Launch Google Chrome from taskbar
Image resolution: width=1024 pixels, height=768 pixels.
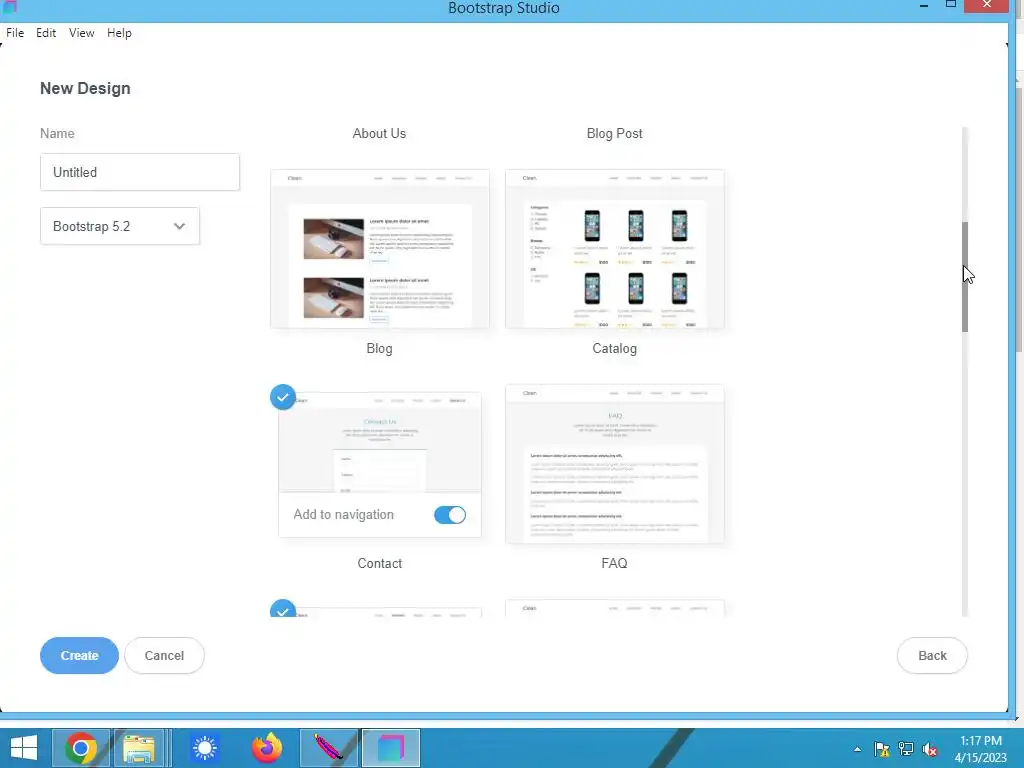[81, 748]
